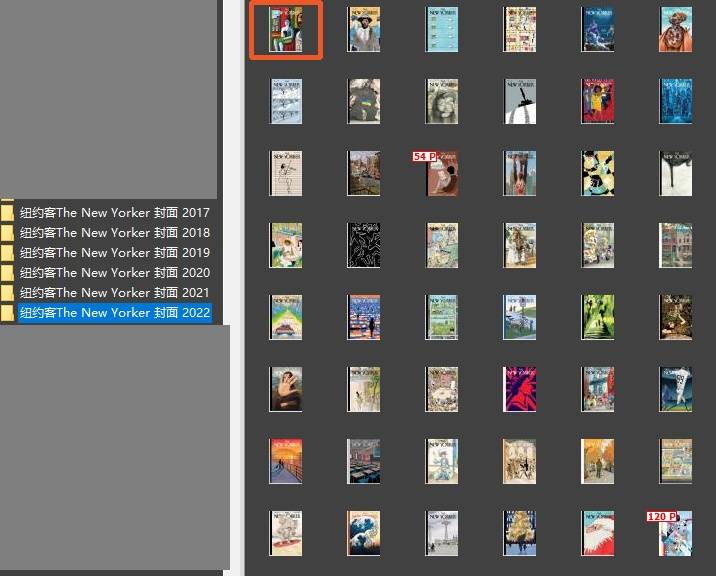Viewport: 716px width, 576px height.
Task: Open the classroom desks cover thumbnail
Action: click(x=363, y=461)
